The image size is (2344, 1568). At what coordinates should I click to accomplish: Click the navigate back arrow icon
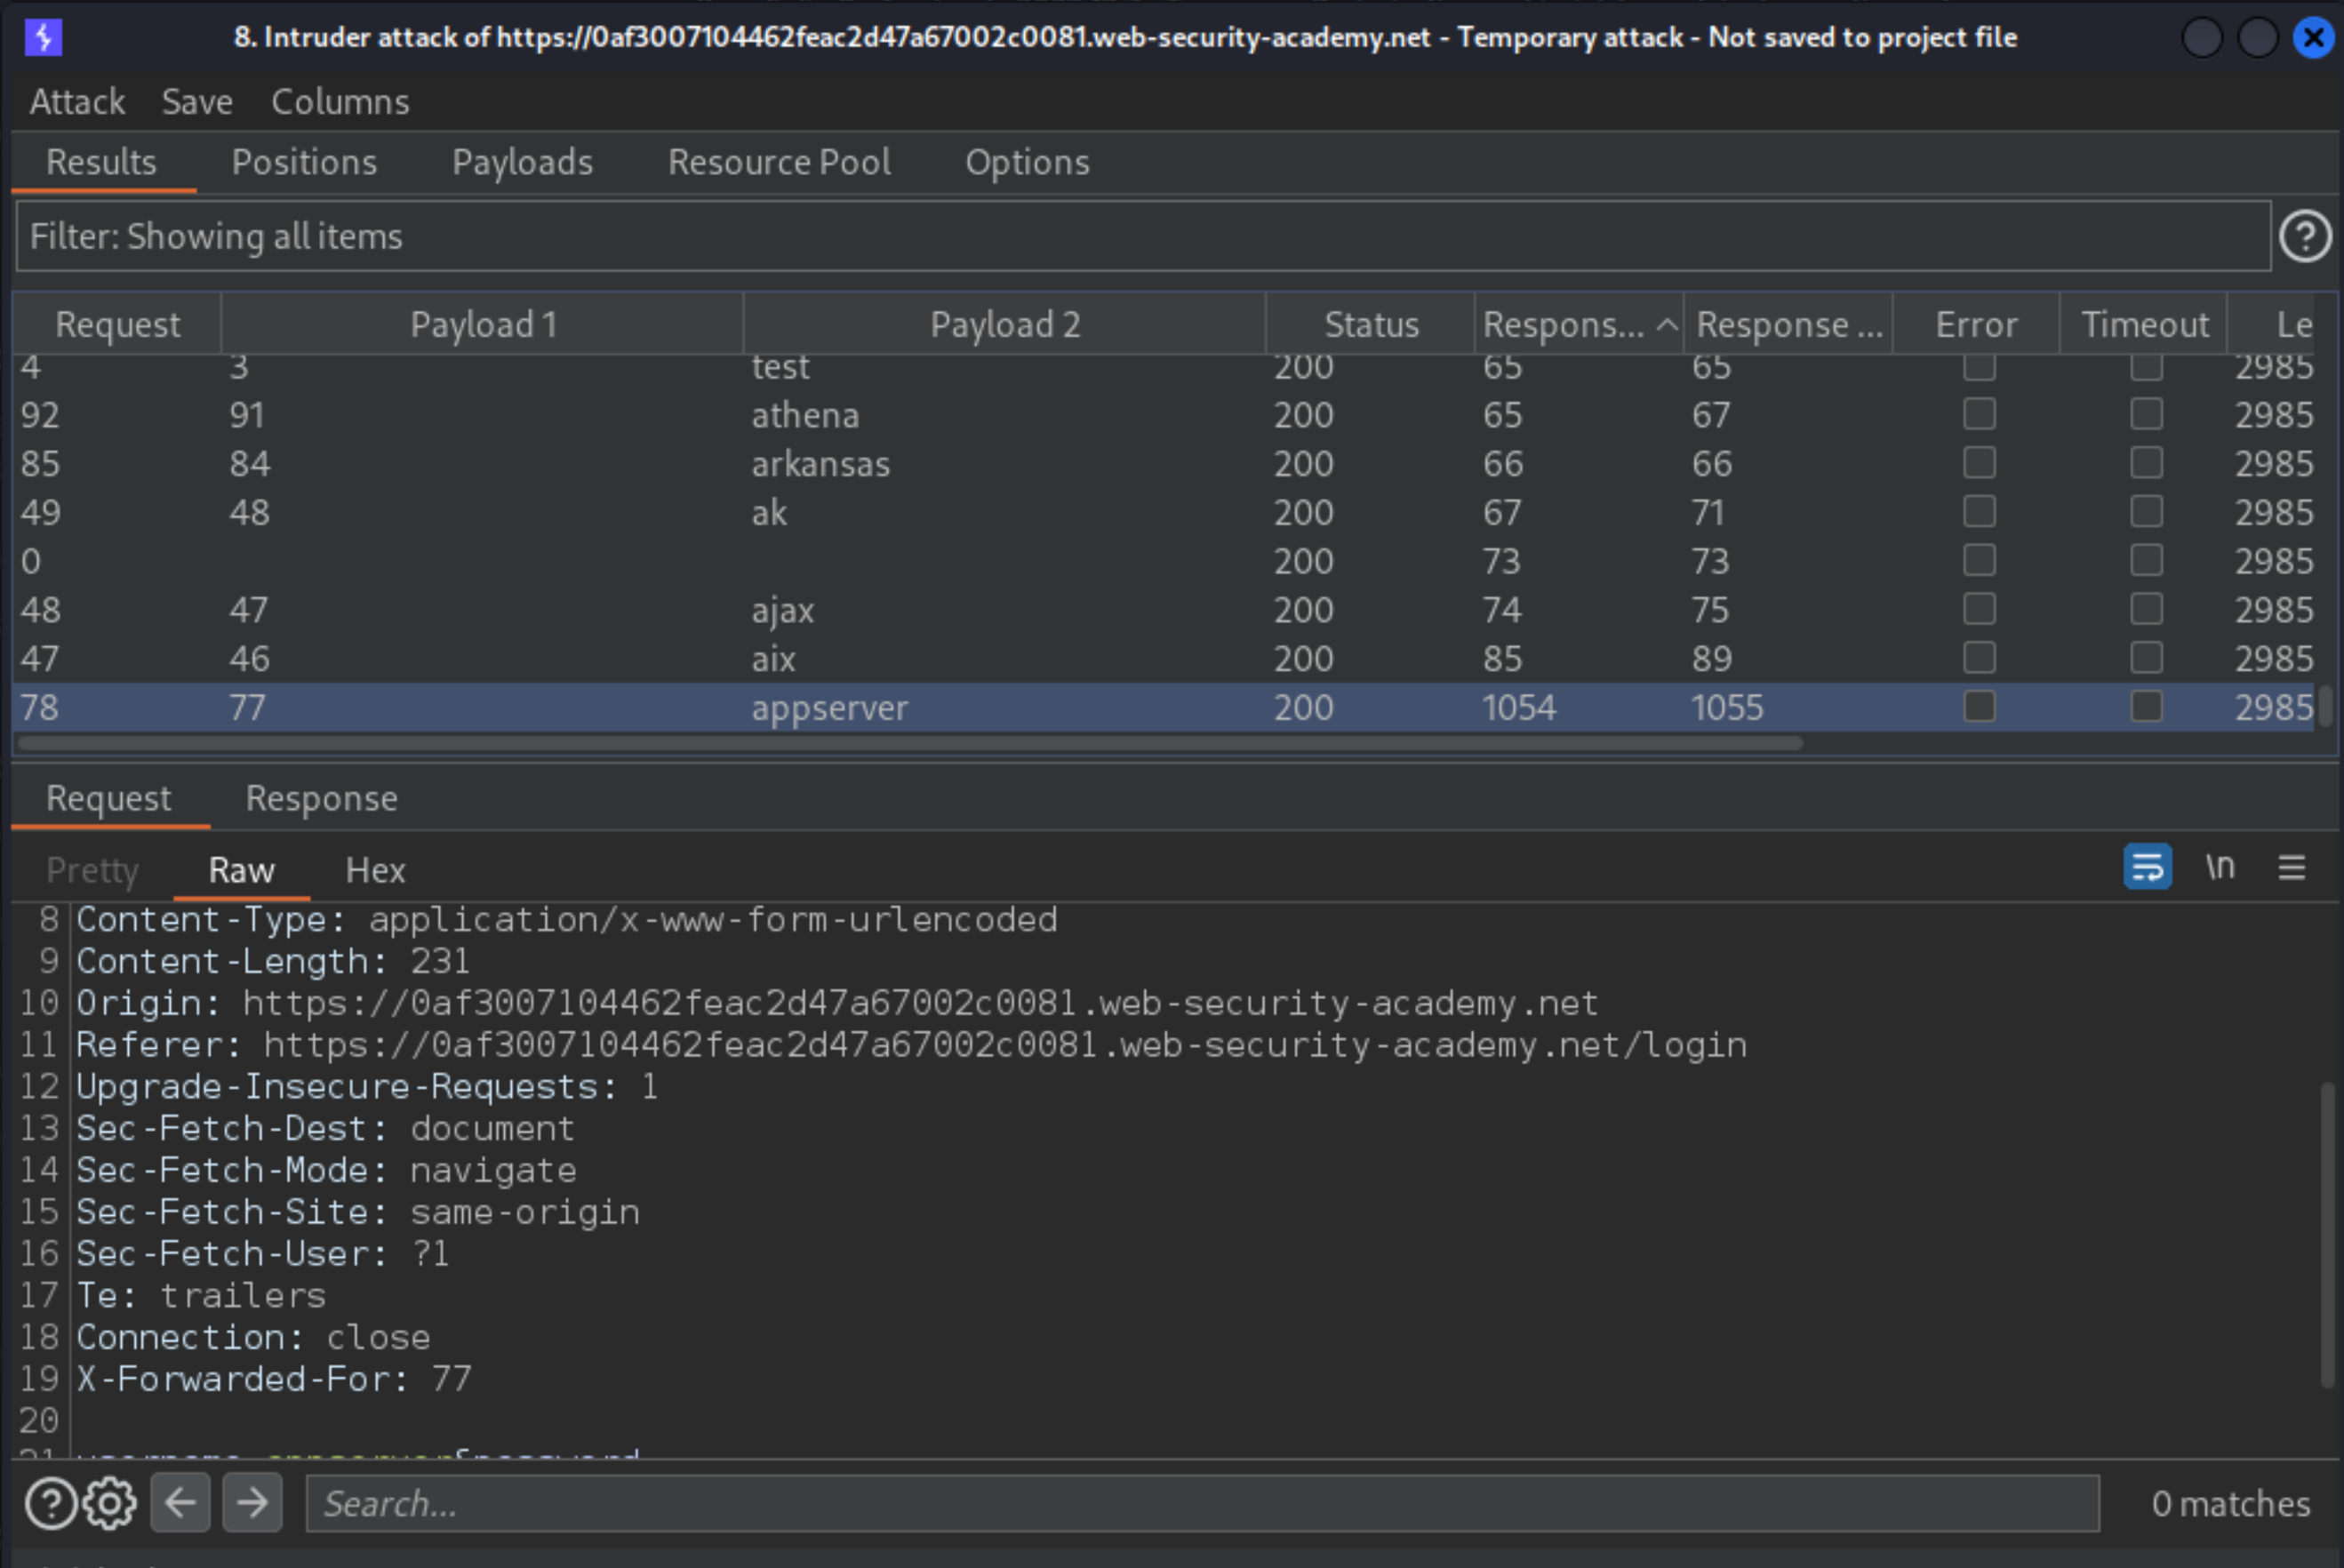179,1503
